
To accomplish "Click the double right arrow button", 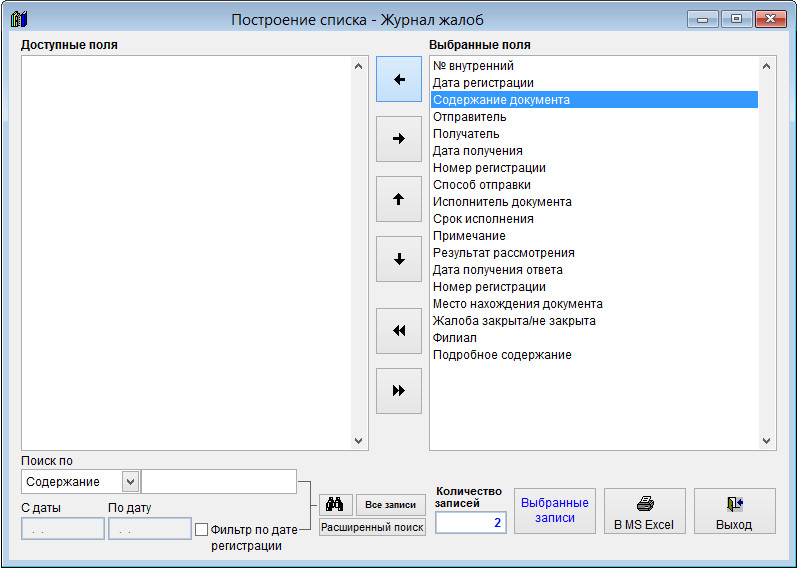I will pos(398,391).
